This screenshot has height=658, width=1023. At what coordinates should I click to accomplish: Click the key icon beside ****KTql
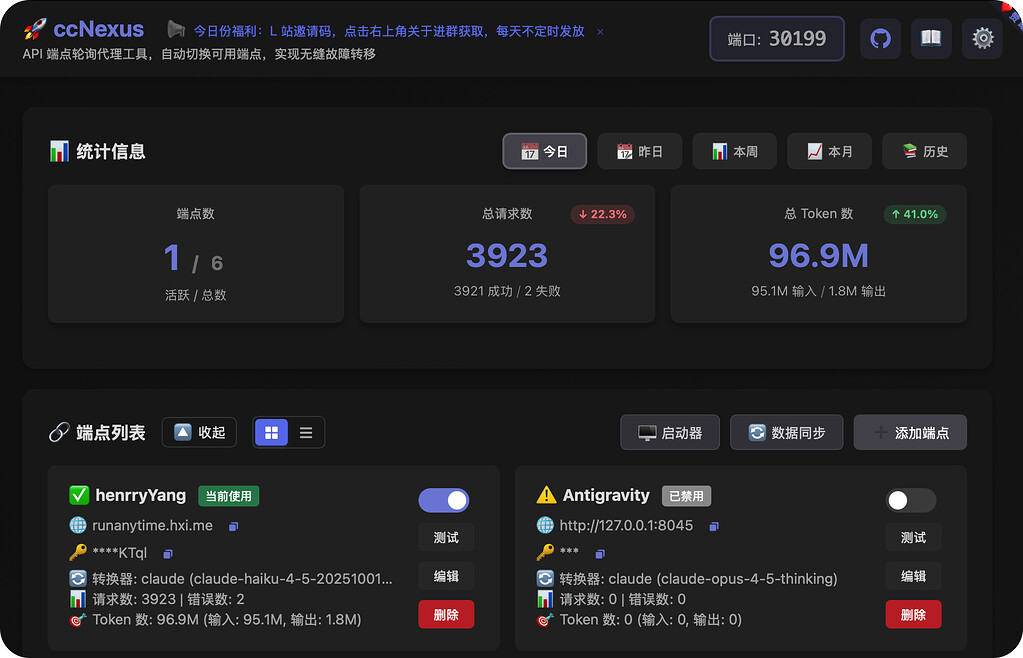78,552
